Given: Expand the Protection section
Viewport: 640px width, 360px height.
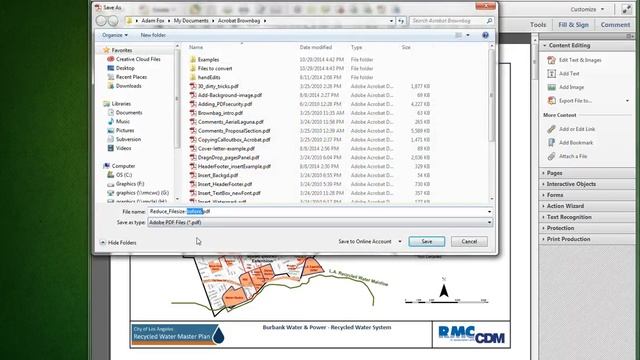Looking at the screenshot, I should [587, 228].
